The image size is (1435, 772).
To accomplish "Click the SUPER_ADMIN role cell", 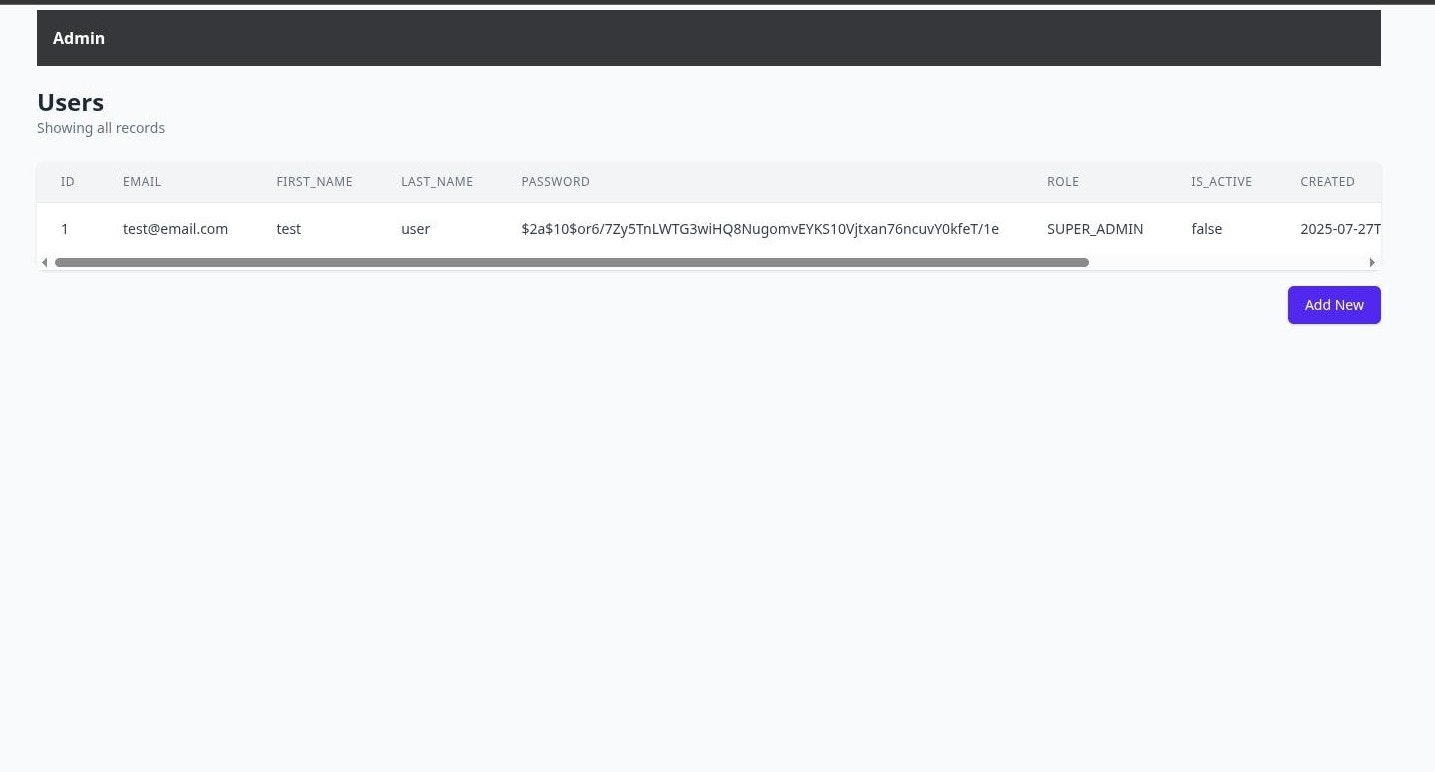I will click(x=1095, y=229).
